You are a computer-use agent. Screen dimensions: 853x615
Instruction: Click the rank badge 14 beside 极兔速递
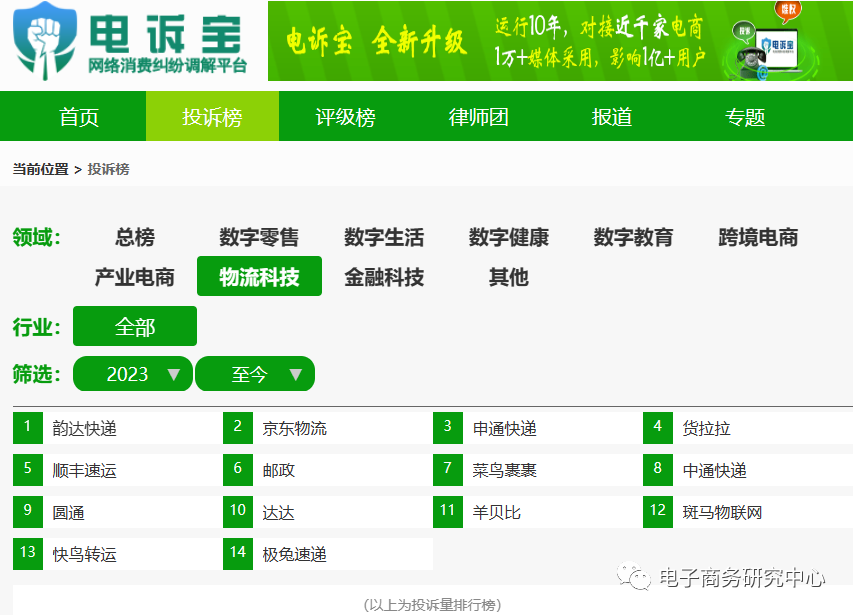237,553
